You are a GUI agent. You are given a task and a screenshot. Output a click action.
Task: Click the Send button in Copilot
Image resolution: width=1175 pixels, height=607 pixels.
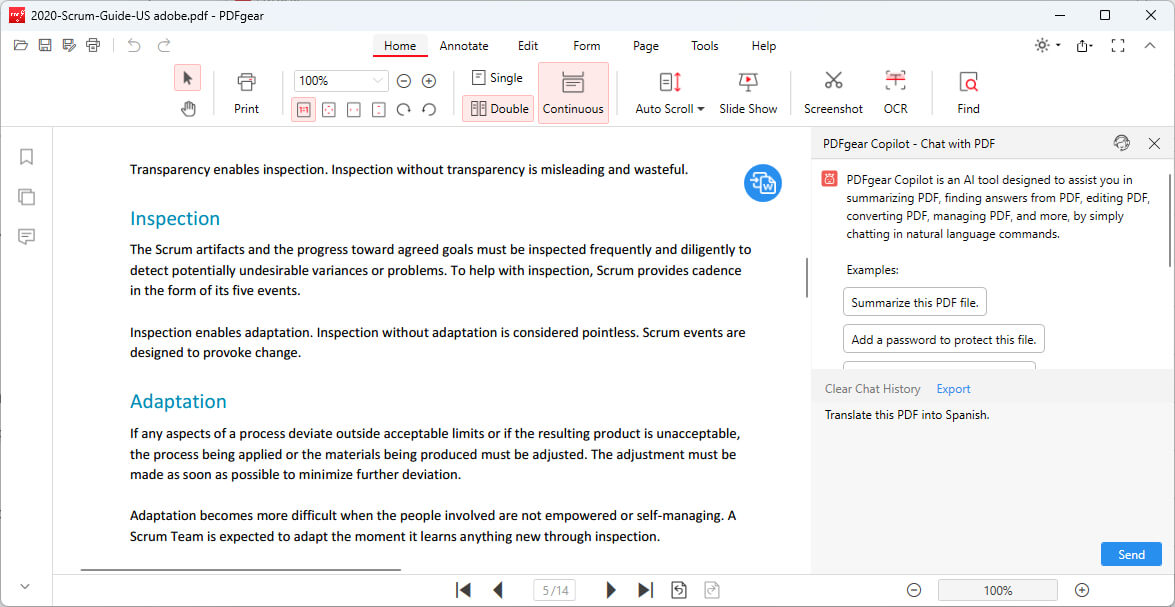click(x=1131, y=555)
